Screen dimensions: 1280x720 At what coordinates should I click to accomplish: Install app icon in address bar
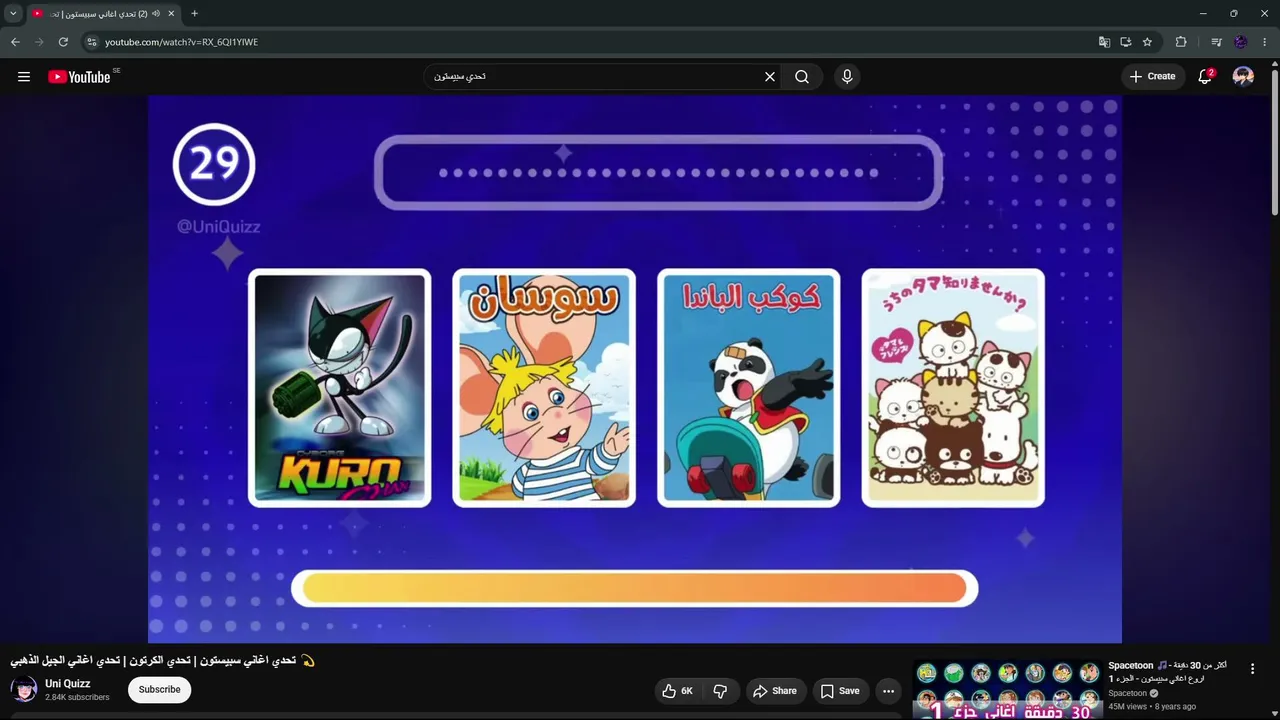pyautogui.click(x=1126, y=42)
